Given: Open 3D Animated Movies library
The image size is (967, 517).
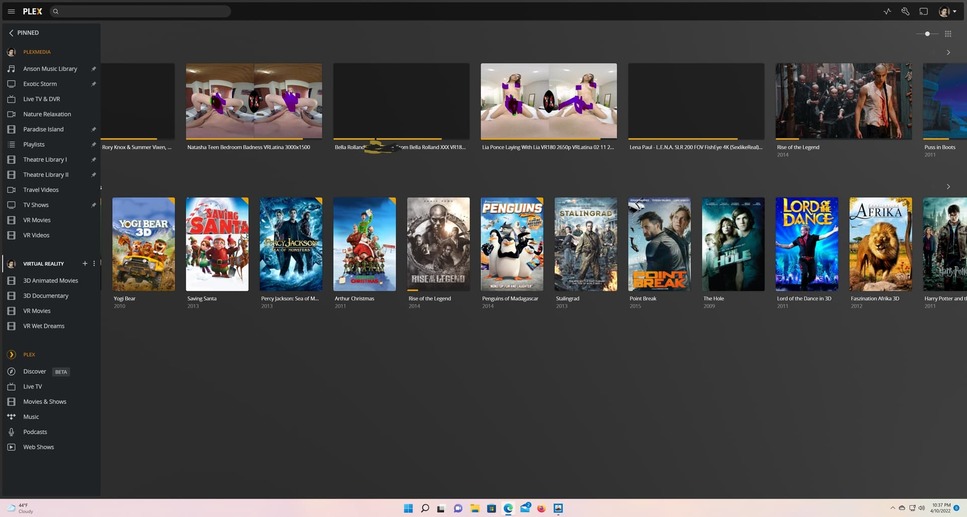Looking at the screenshot, I should tap(51, 280).
